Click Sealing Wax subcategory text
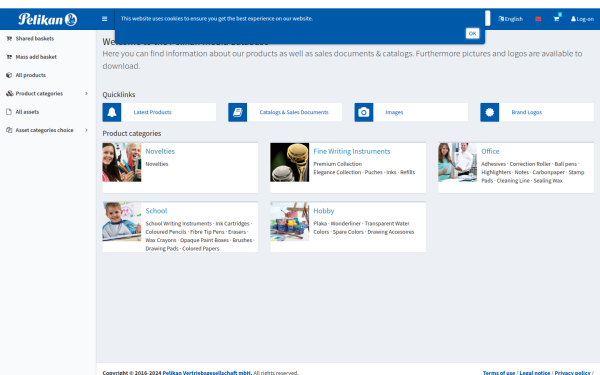 pos(548,181)
